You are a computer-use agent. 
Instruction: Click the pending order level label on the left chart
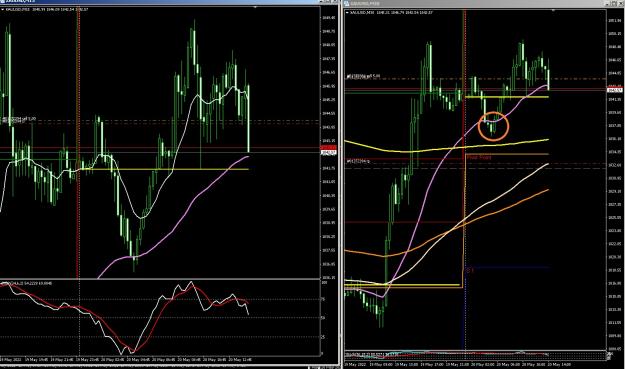[19, 119]
